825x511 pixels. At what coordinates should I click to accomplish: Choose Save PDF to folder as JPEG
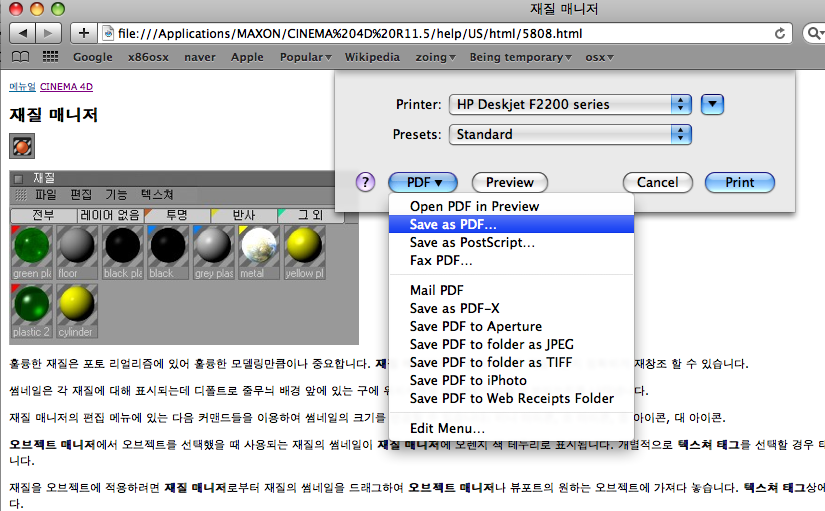tap(511, 344)
